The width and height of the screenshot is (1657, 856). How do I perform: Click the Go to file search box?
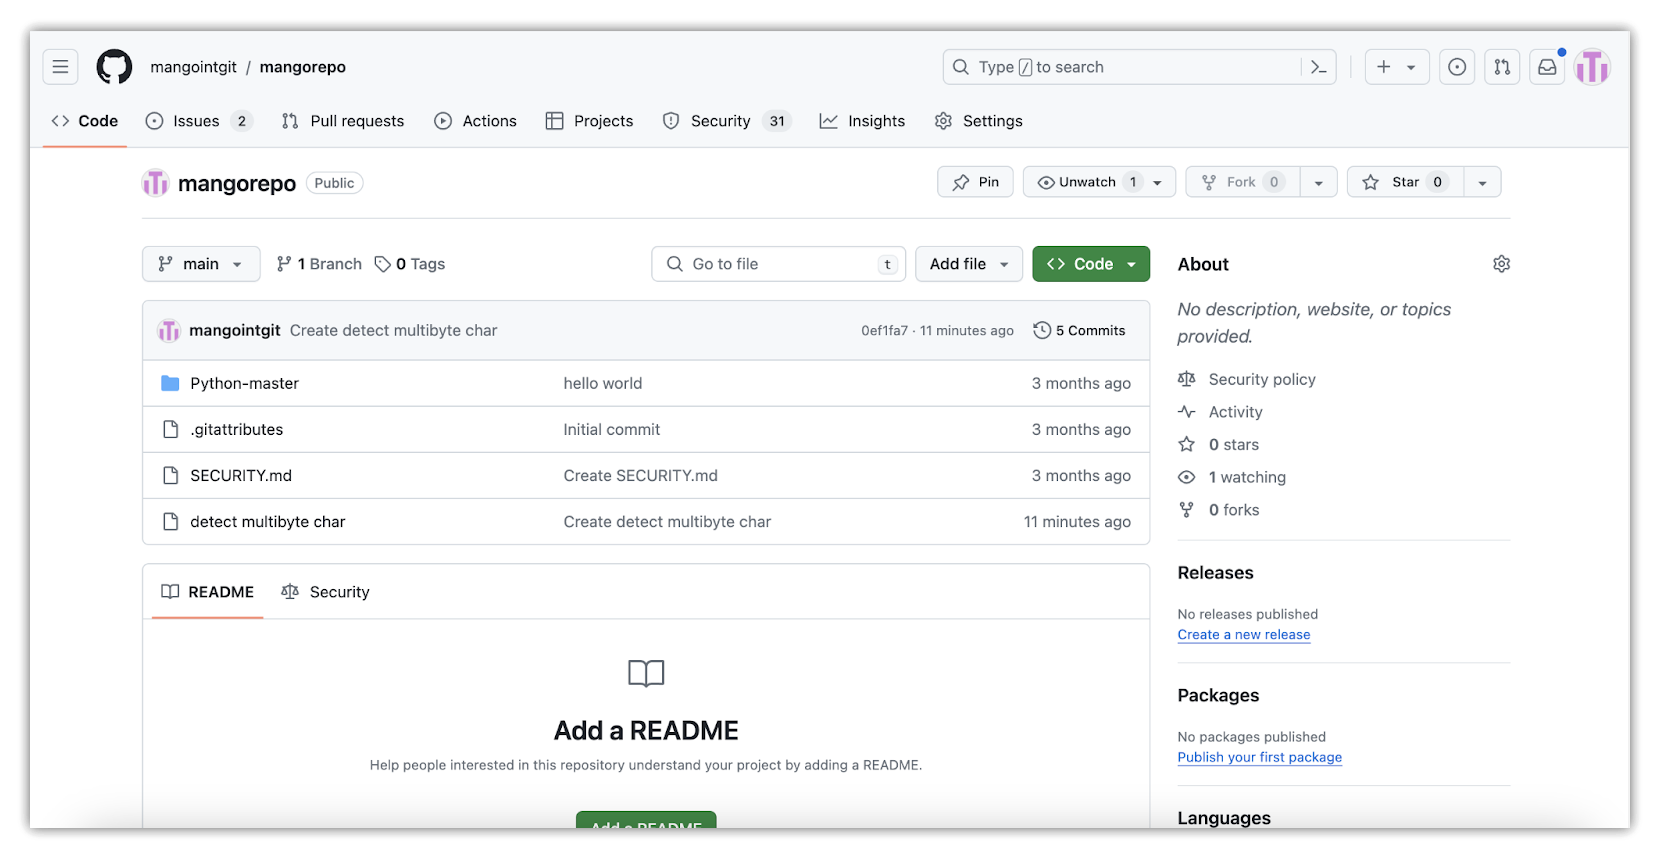pyautogui.click(x=779, y=264)
